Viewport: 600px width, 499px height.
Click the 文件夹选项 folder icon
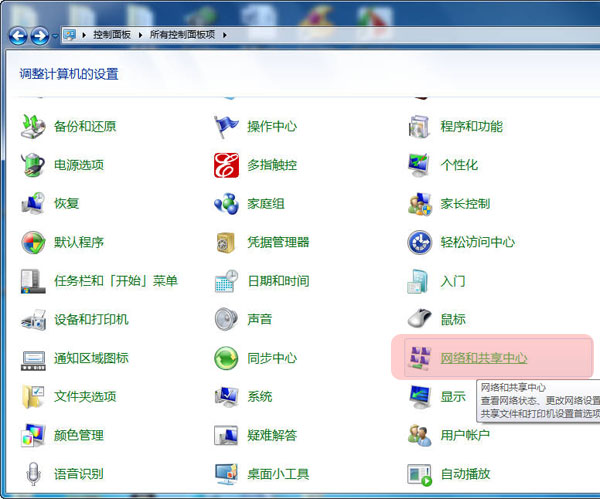click(33, 396)
